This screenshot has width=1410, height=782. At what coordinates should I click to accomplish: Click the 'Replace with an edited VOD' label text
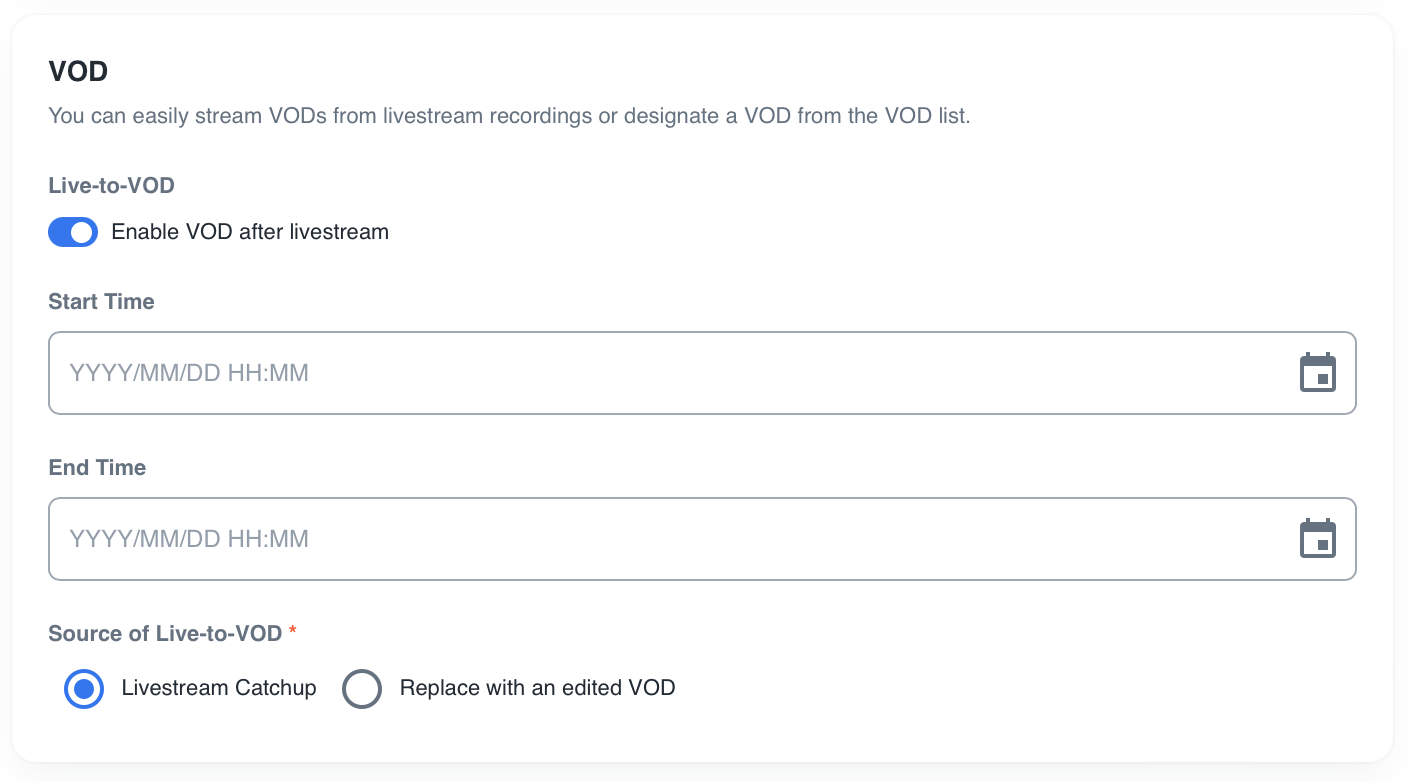pos(537,688)
